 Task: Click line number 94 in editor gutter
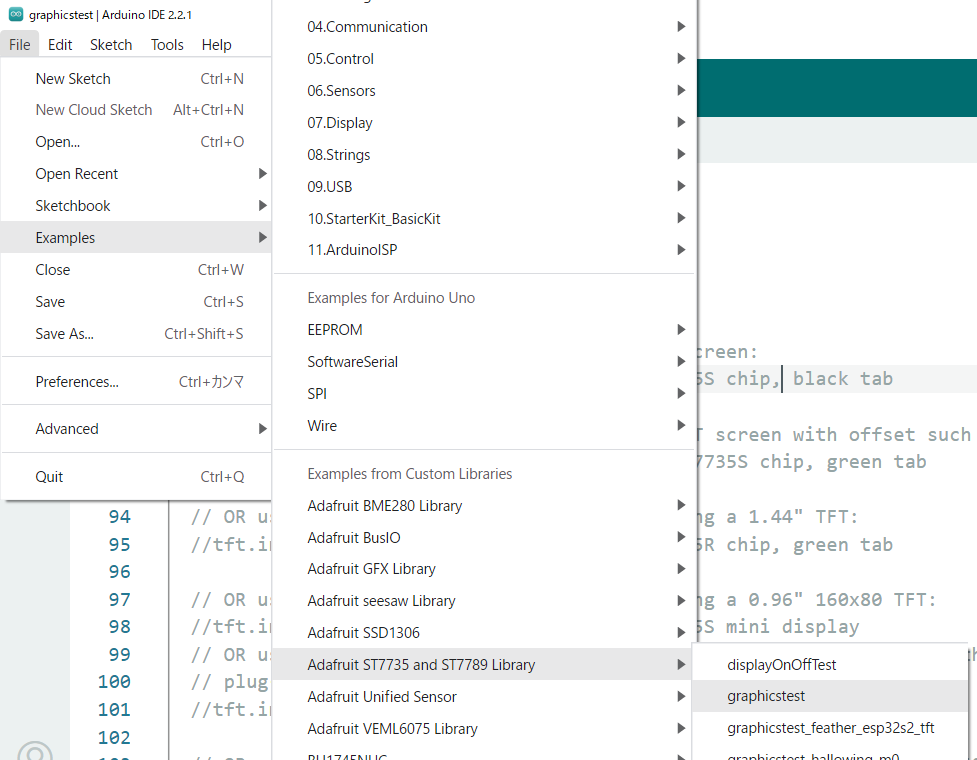(x=120, y=516)
